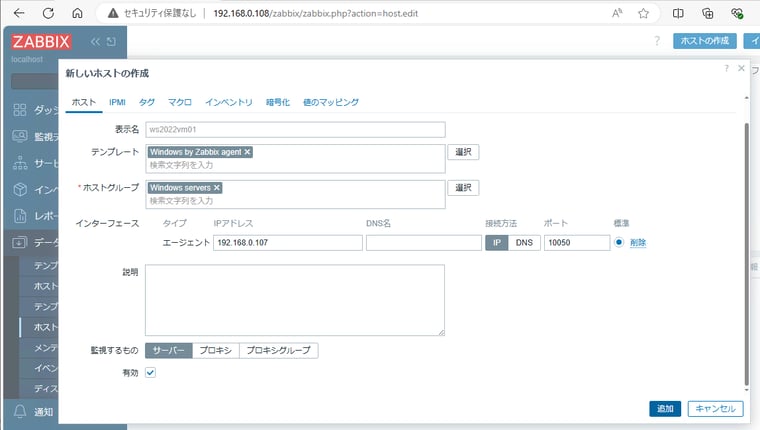Viewport: 760px width, 430px height.
Task: Click the empty DNS name field
Action: [x=424, y=242]
